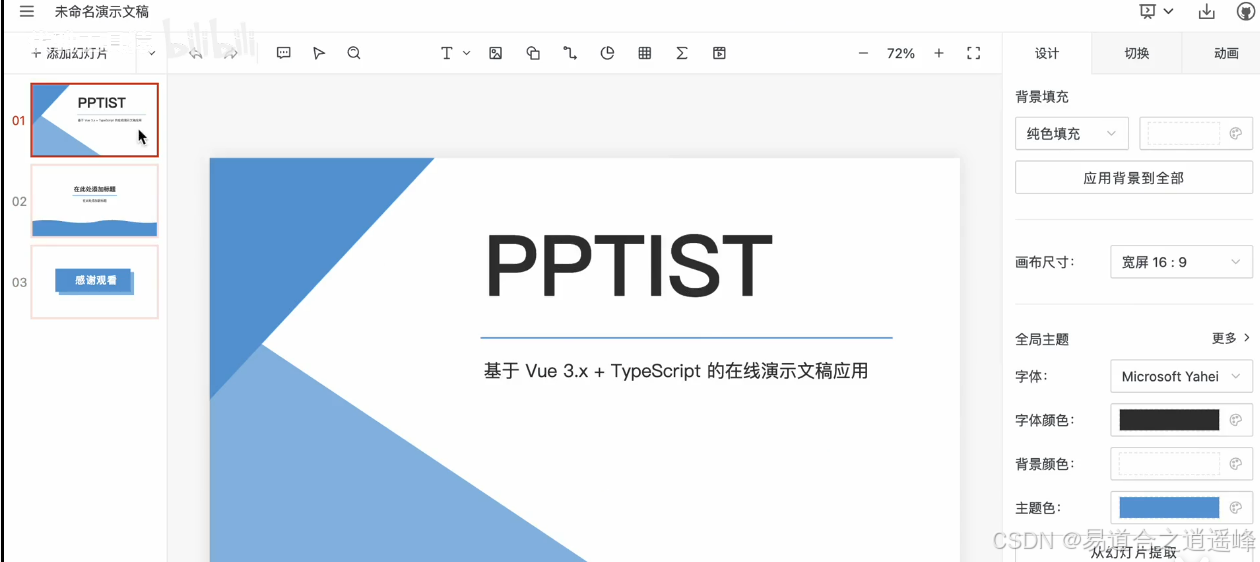Insert a shape via shapes icon

point(533,53)
